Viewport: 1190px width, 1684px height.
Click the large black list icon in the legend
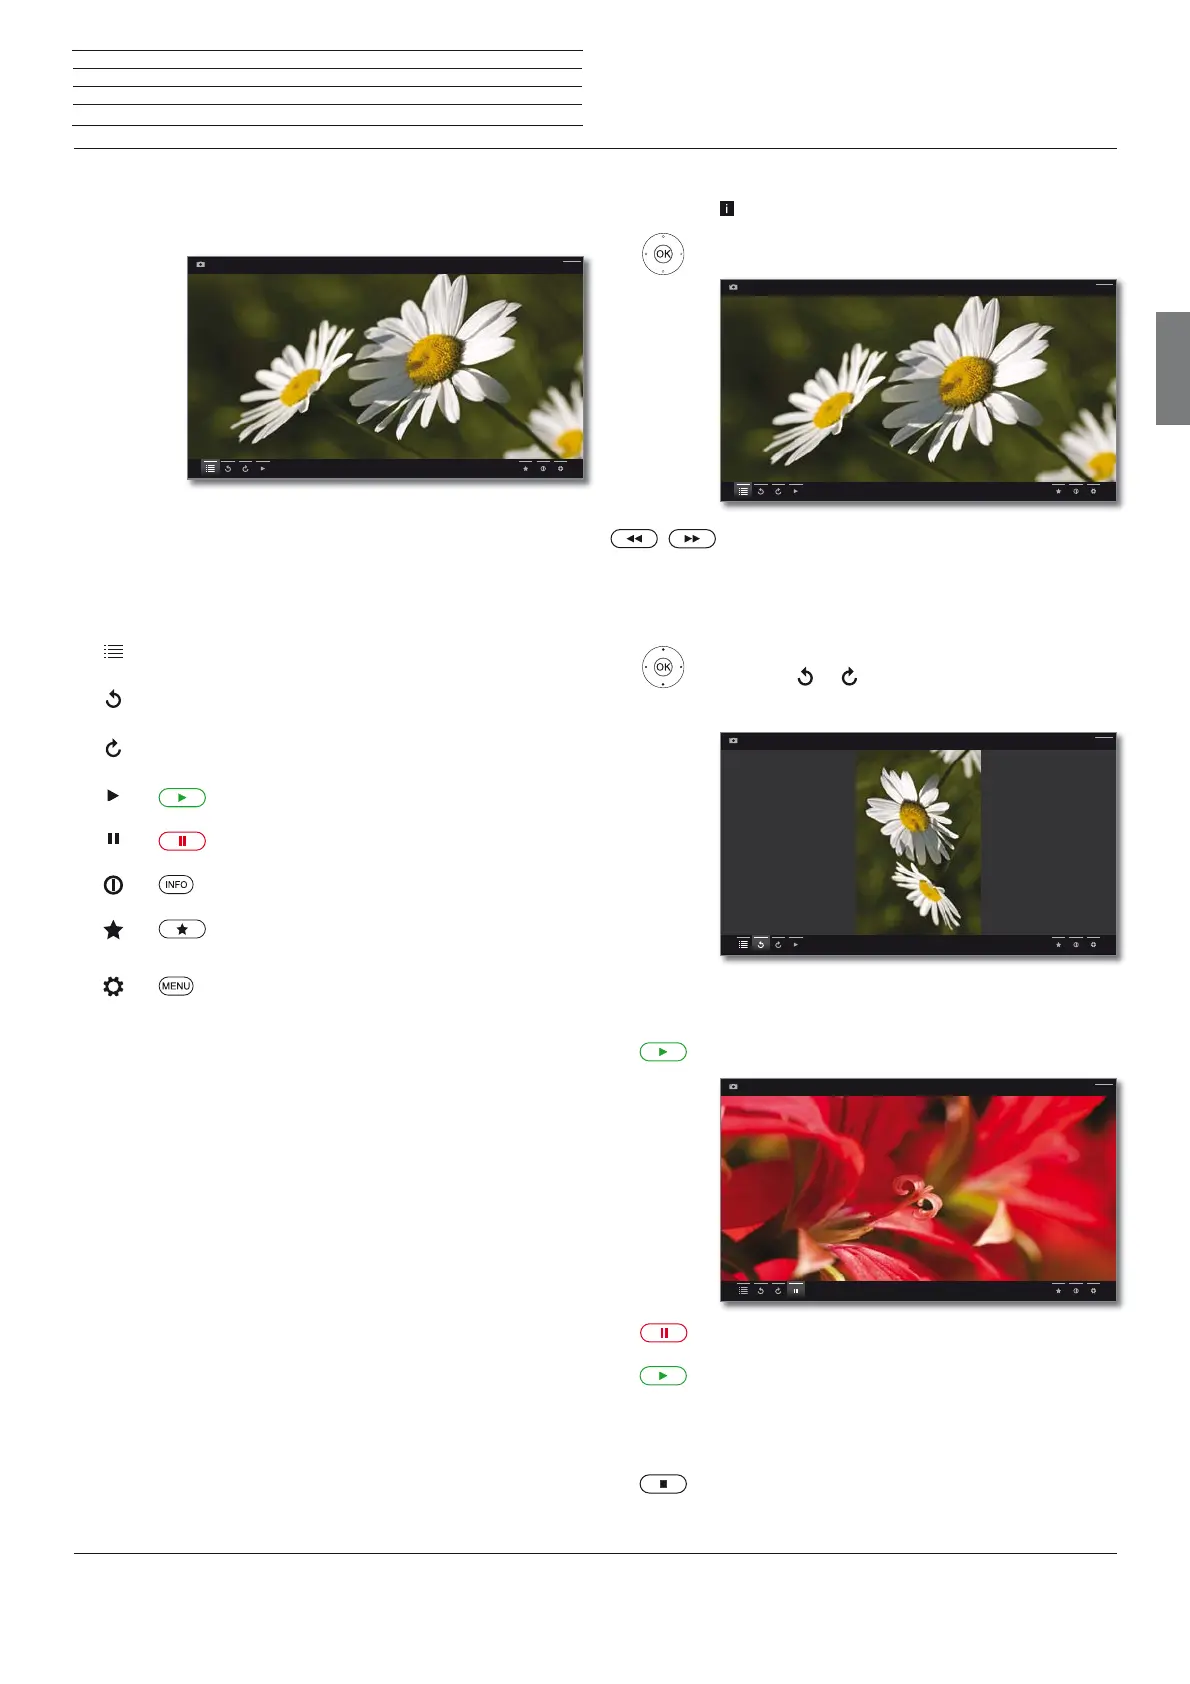coord(113,652)
